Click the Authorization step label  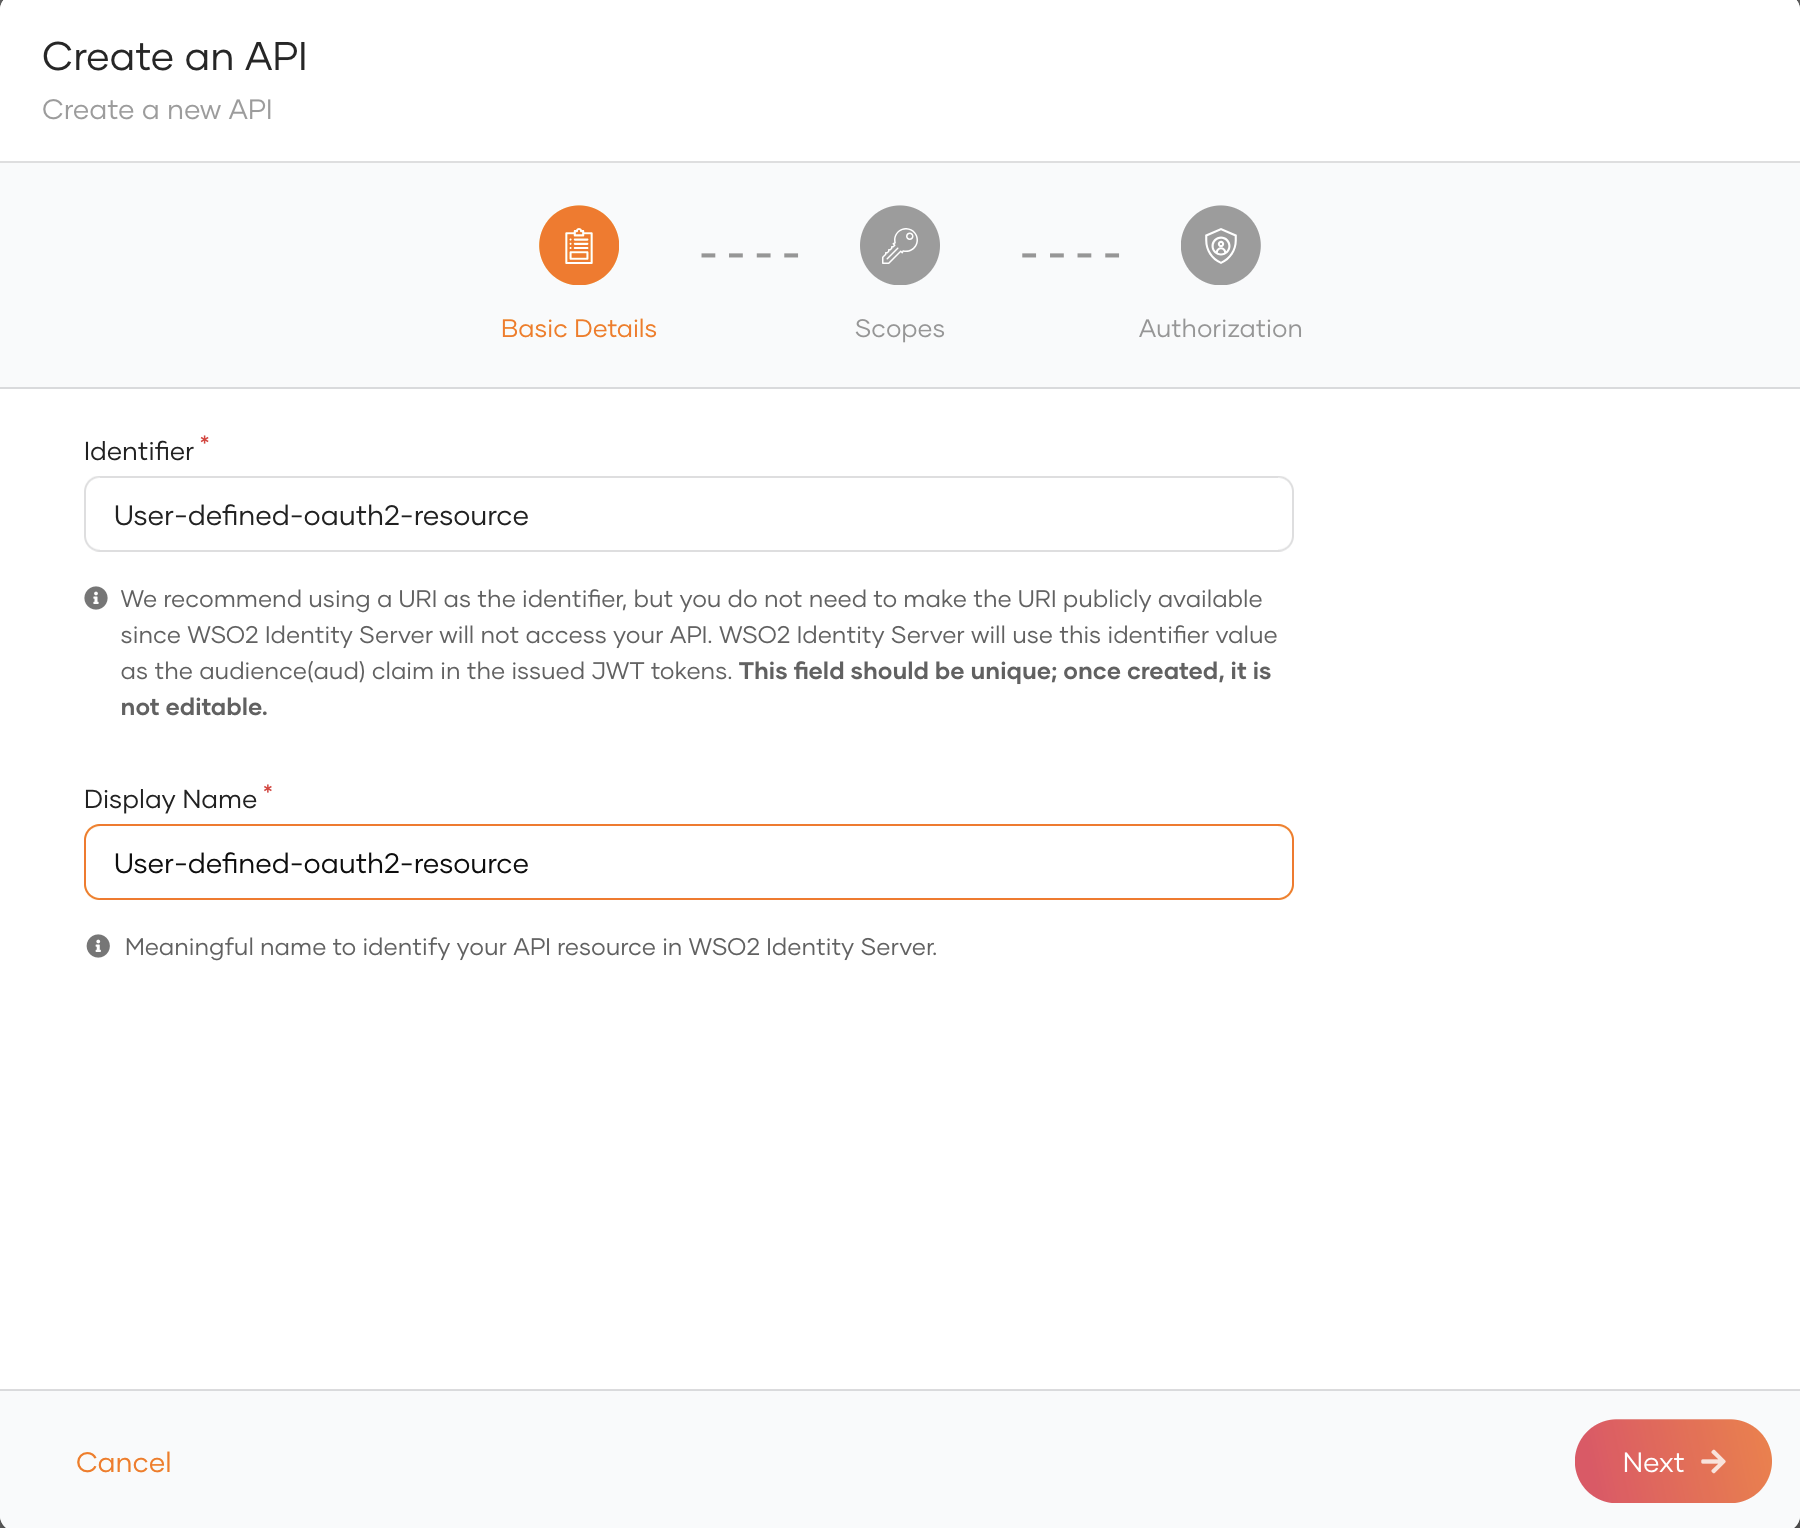coord(1220,329)
